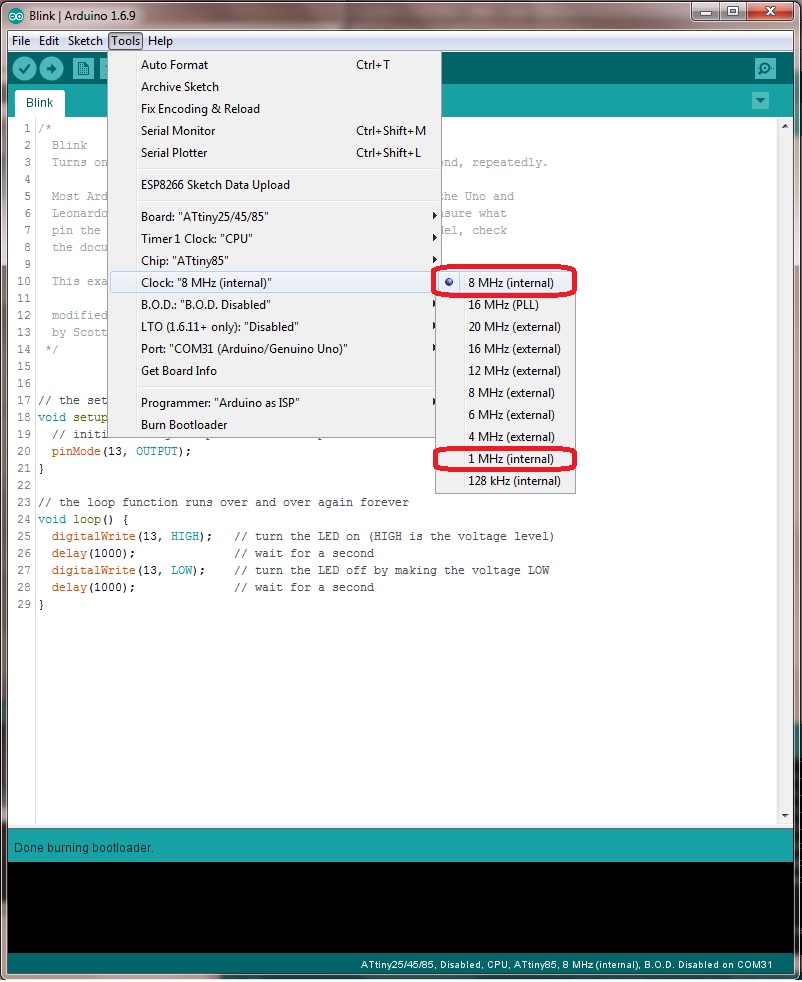Close the Arduino IDE window
Viewport: 802px width, 982px height.
[770, 12]
